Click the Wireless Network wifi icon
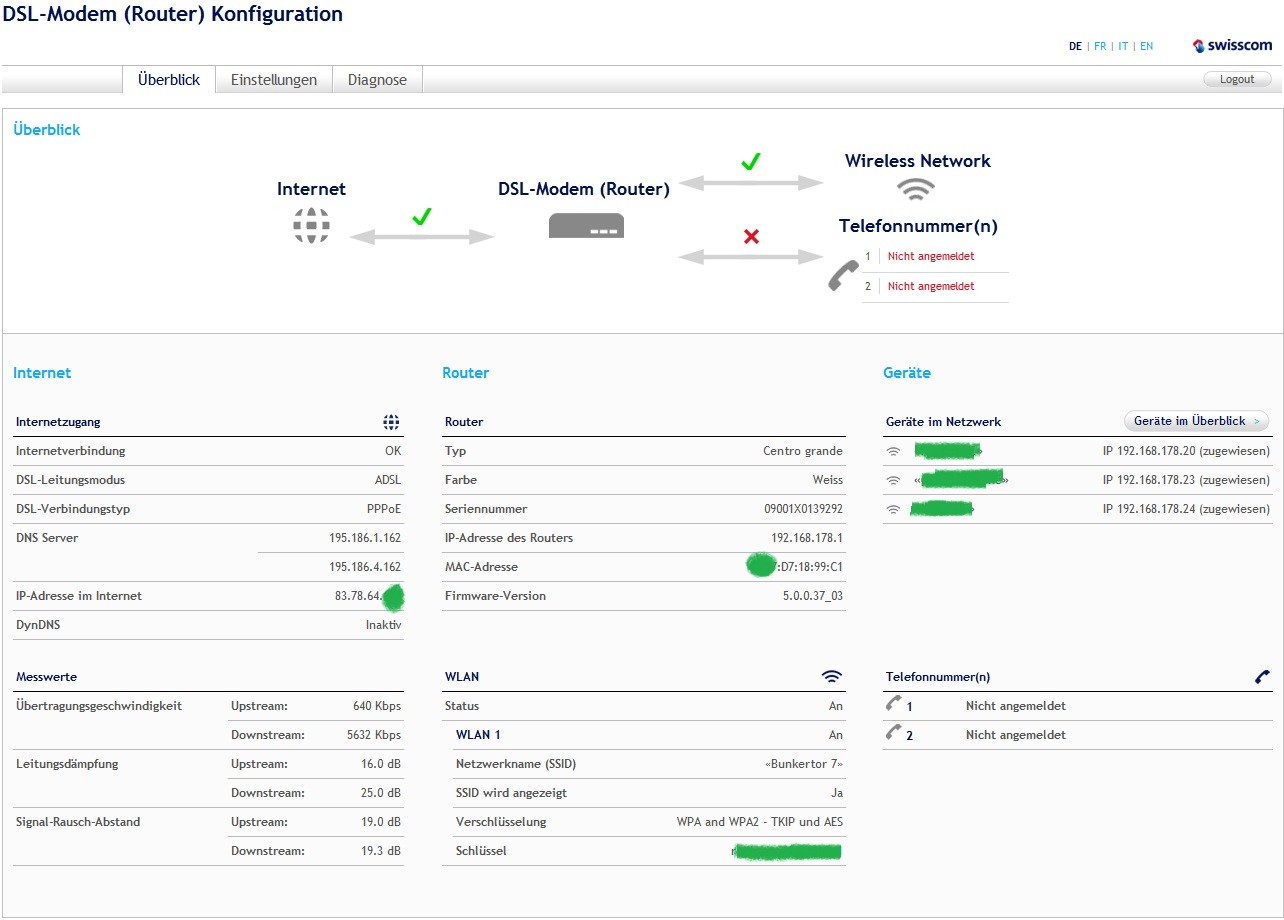Screen dimensions: 1284x920 click(x=915, y=188)
